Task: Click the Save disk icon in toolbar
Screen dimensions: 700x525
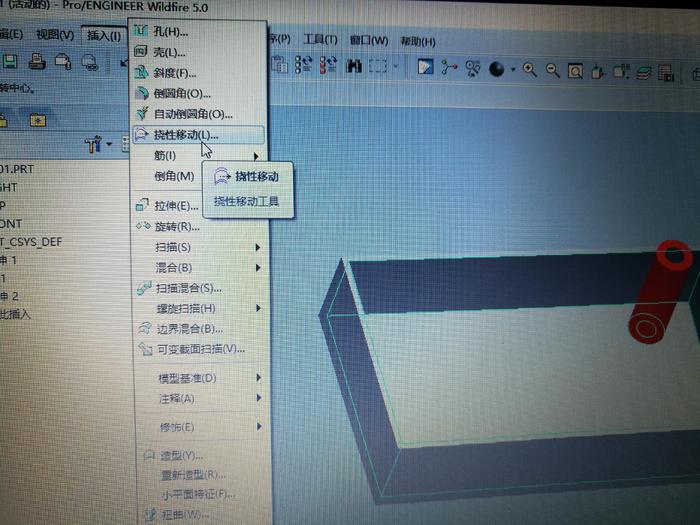Action: point(8,61)
